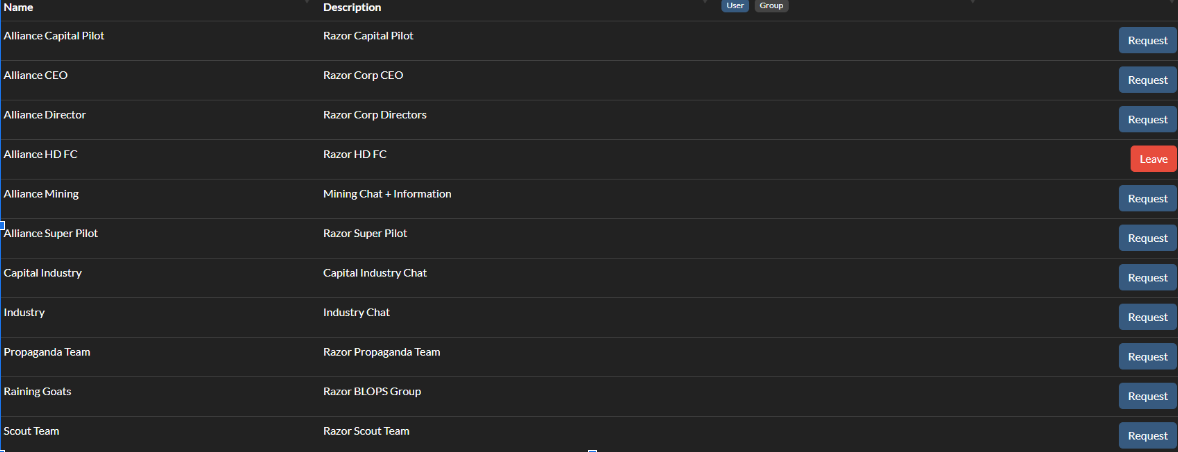Select the Alliance HD FC name text
The image size is (1178, 452).
(x=40, y=154)
